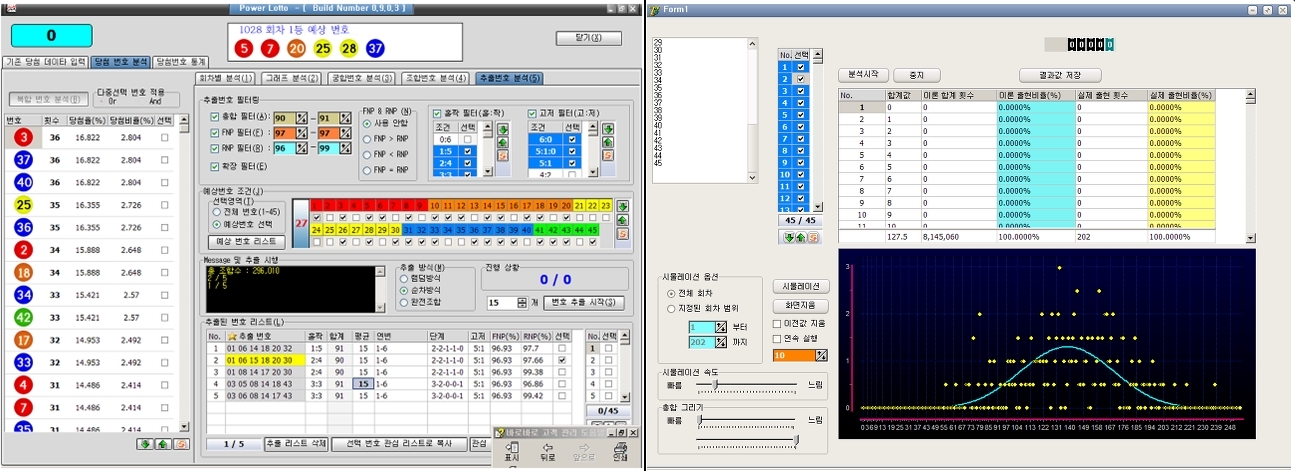Click the 표시 icon in help popup
This screenshot has height=471, width=1295.
coord(512,447)
